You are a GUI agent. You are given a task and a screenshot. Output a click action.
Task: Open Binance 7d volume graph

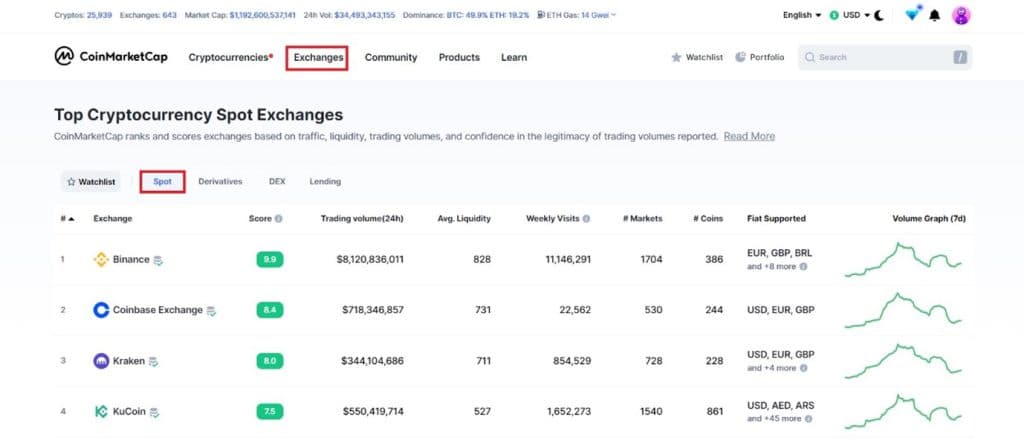[903, 260]
